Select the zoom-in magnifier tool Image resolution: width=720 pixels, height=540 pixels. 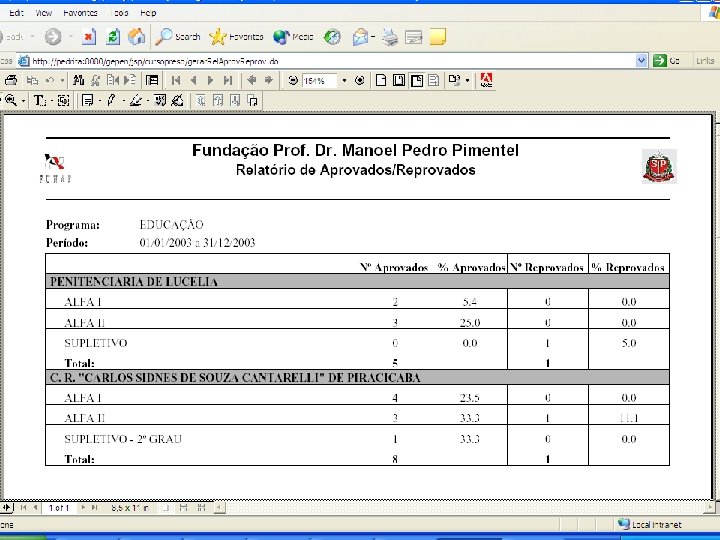click(x=11, y=100)
